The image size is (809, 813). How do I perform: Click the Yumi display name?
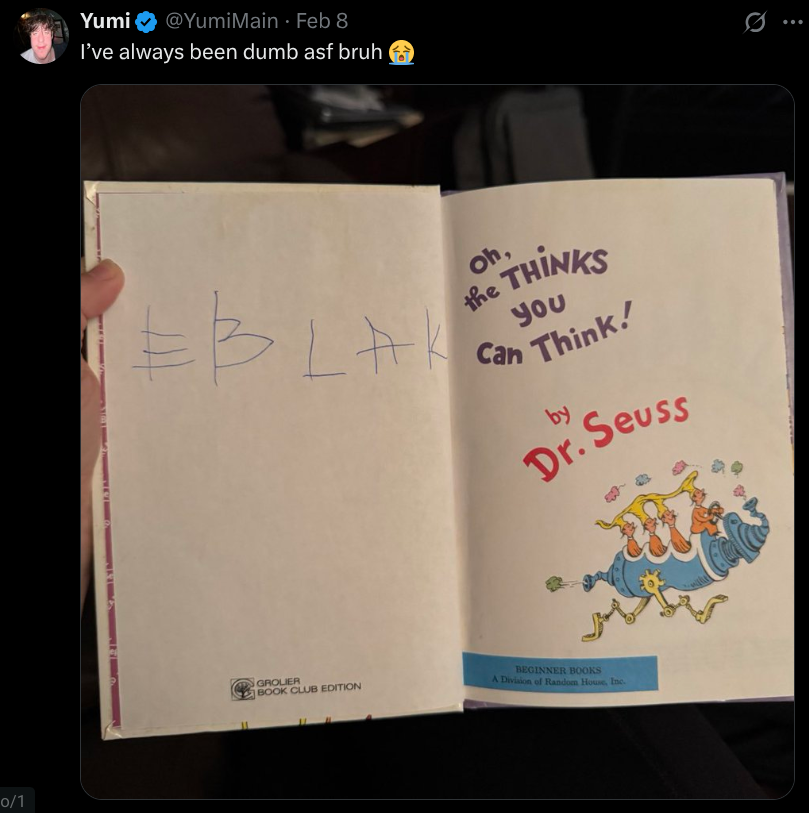click(105, 21)
